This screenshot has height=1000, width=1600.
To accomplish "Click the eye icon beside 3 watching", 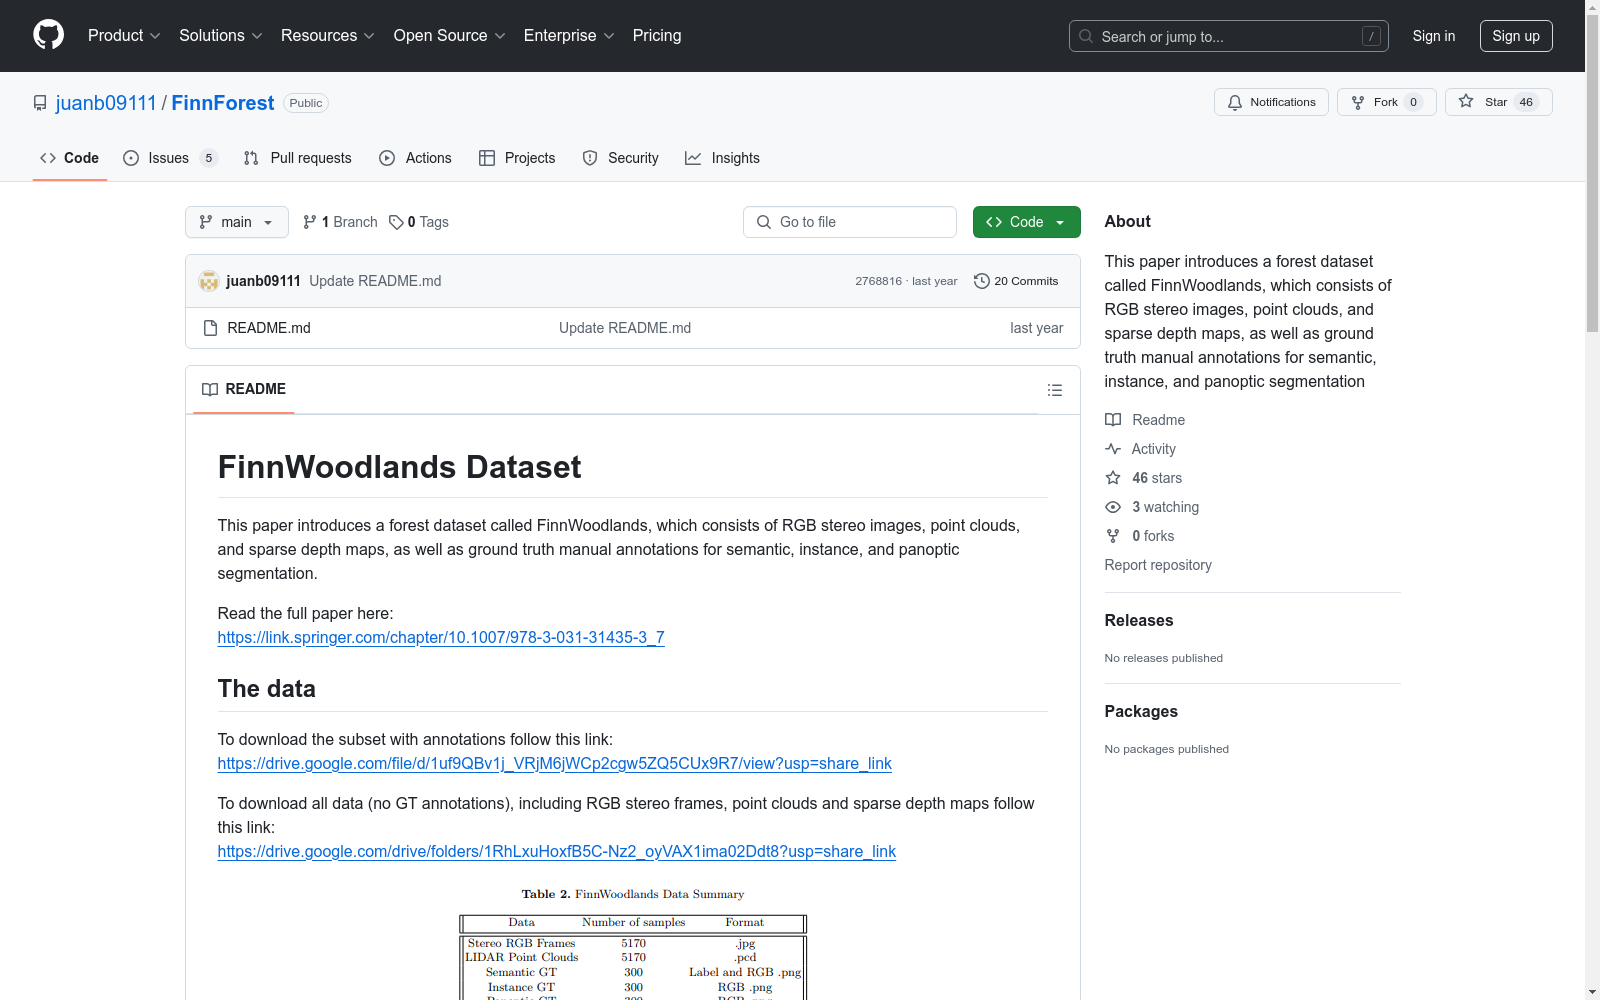I will [x=1113, y=507].
